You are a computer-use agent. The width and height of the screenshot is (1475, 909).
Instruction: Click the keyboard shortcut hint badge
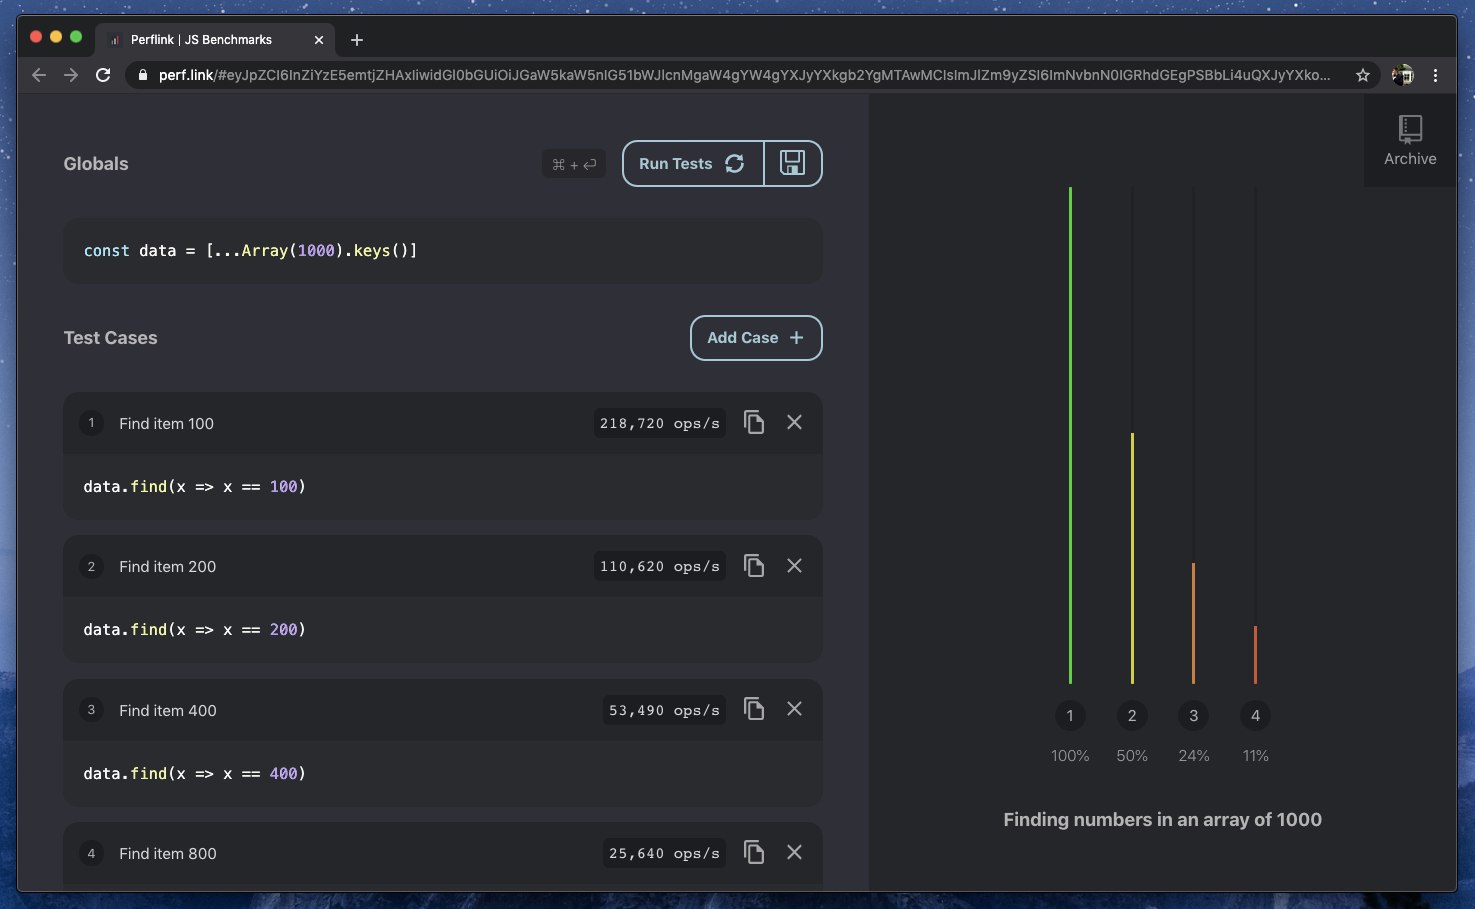tap(574, 165)
